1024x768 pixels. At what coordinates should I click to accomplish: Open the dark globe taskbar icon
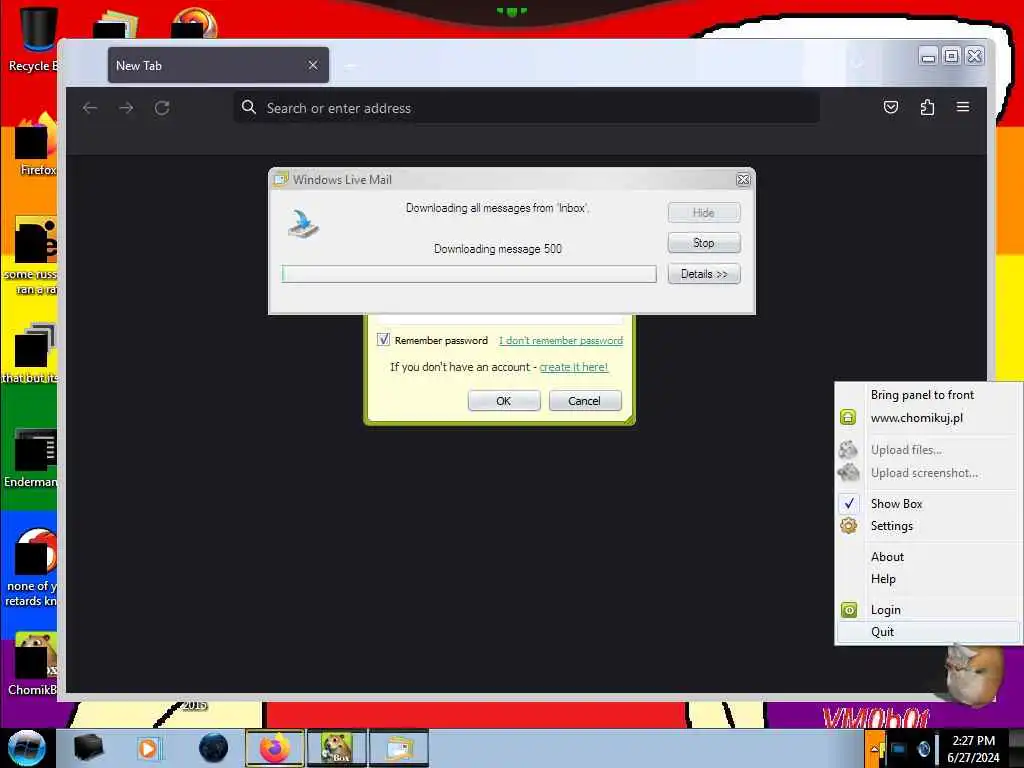coord(214,748)
